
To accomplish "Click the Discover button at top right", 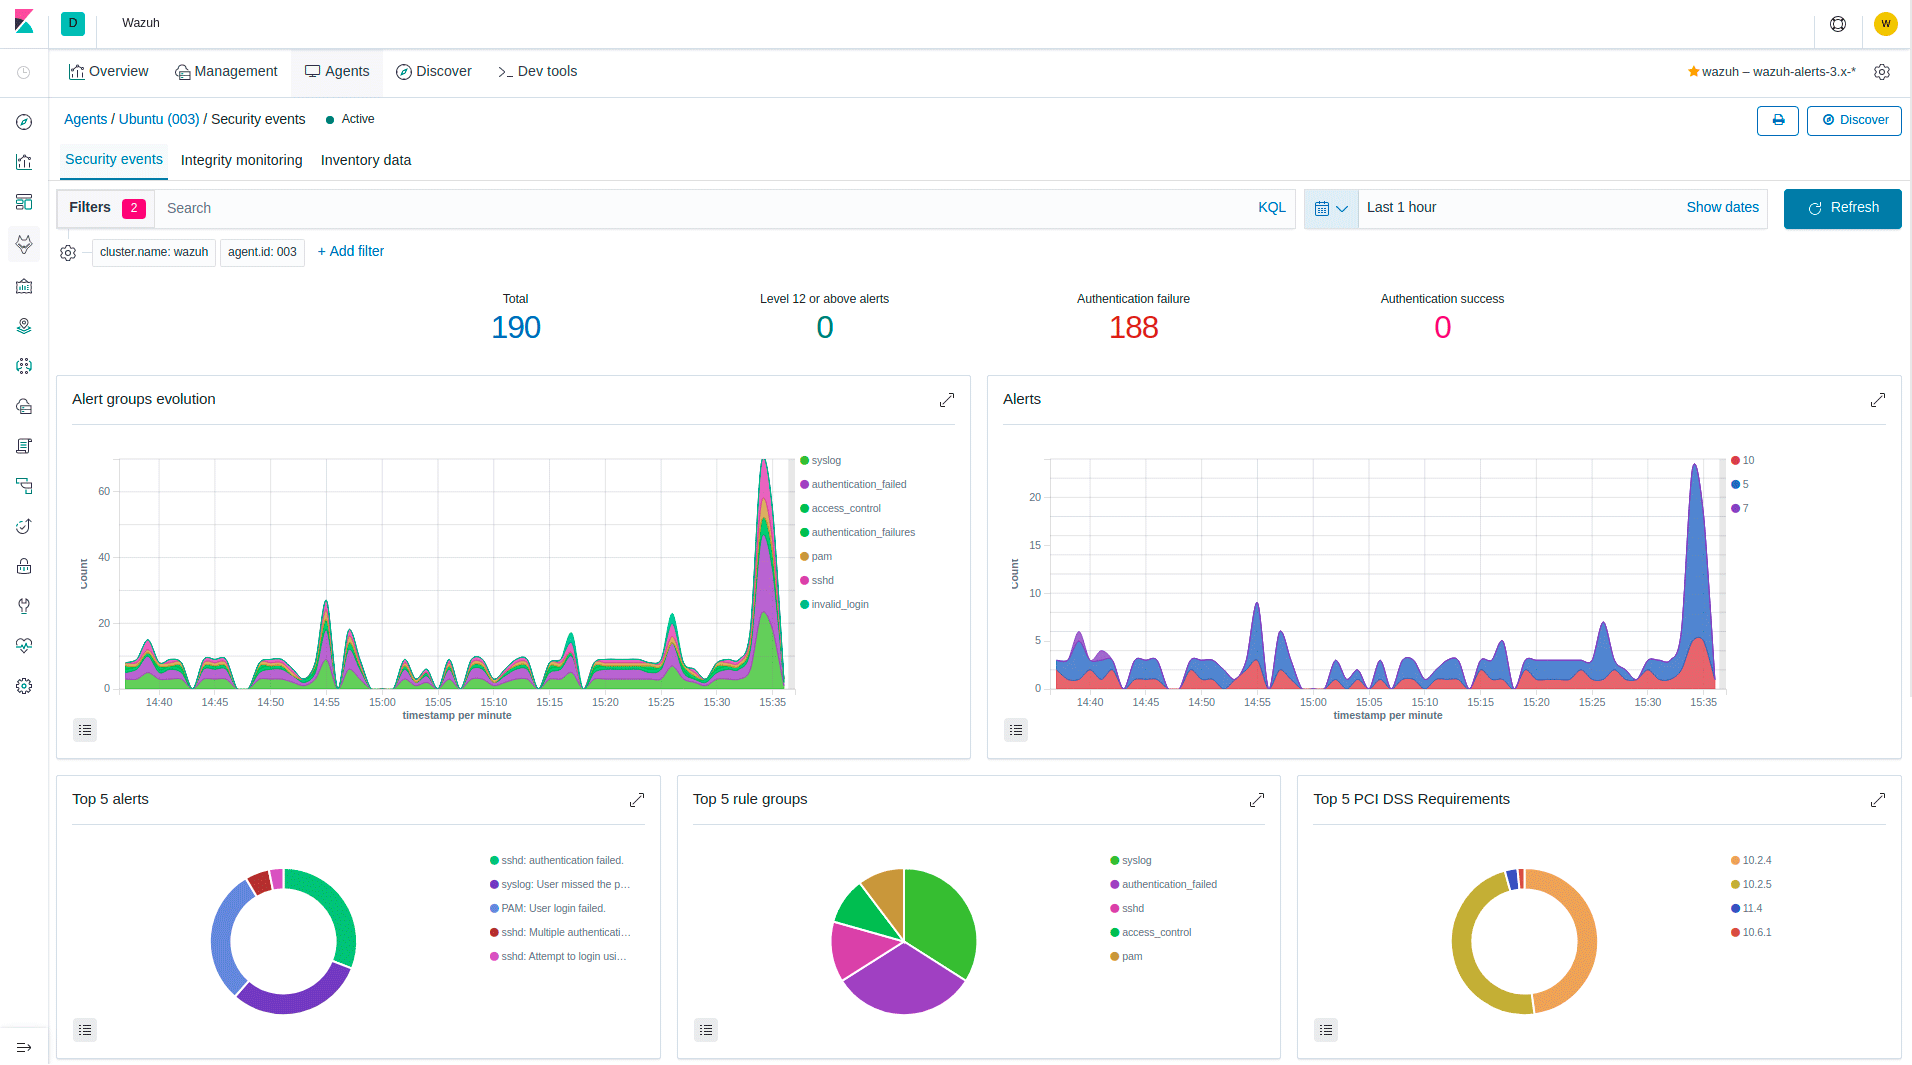I will [x=1854, y=120].
